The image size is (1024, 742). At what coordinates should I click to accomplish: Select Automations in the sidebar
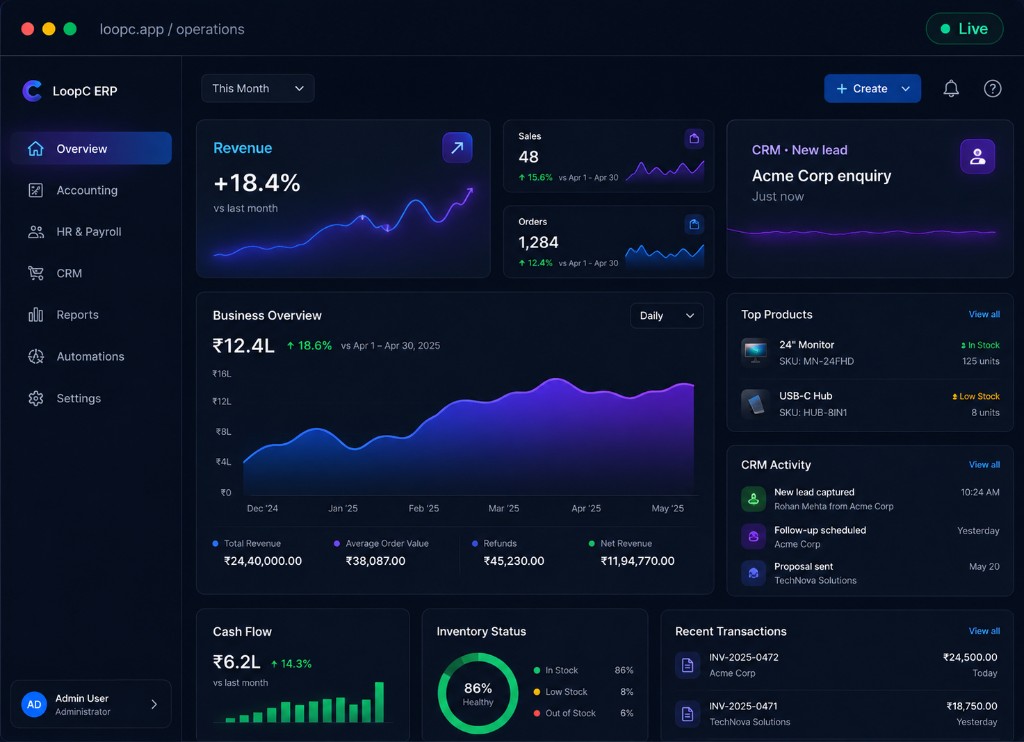[x=91, y=357]
